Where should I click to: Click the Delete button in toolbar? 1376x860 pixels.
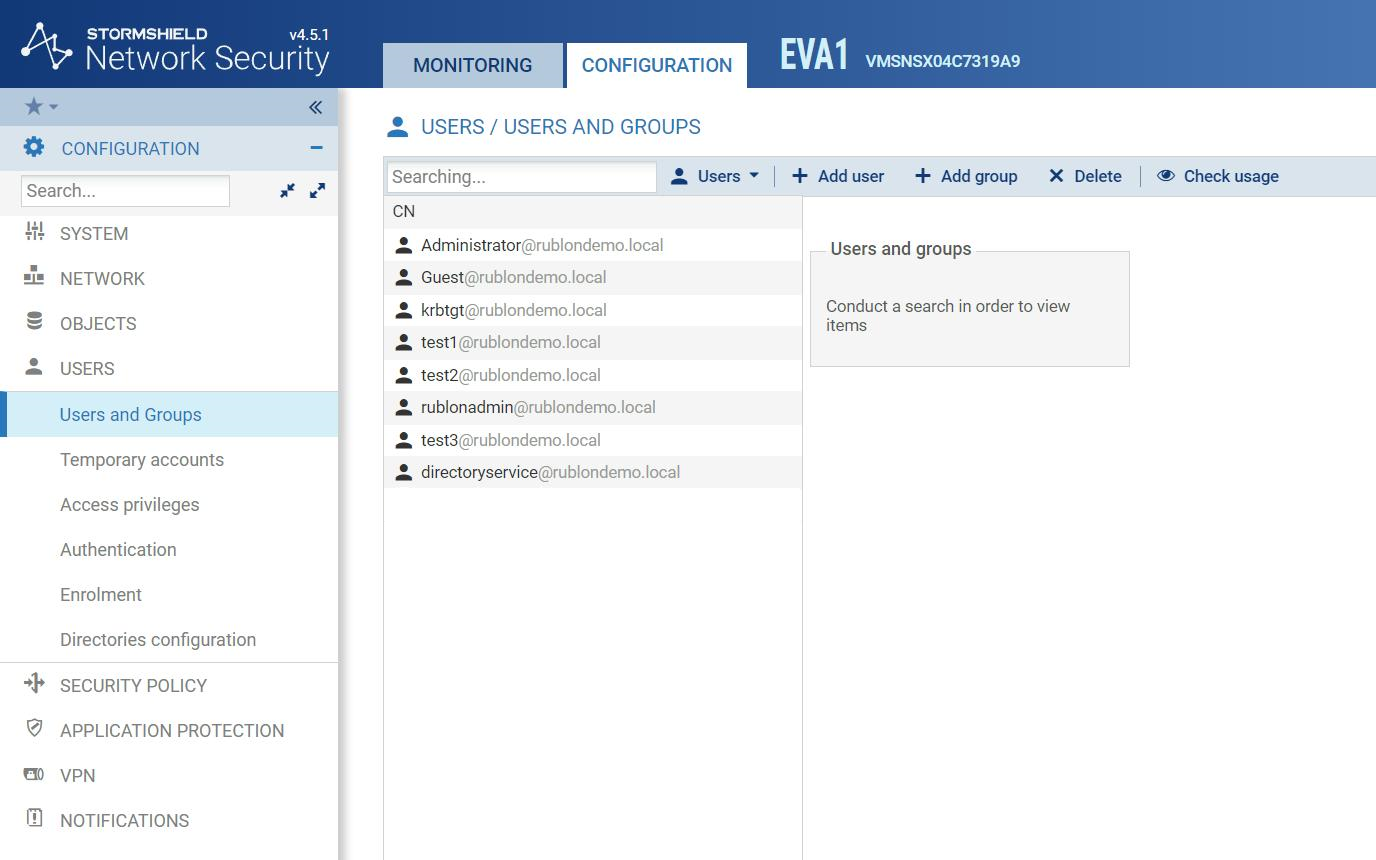pyautogui.click(x=1085, y=176)
